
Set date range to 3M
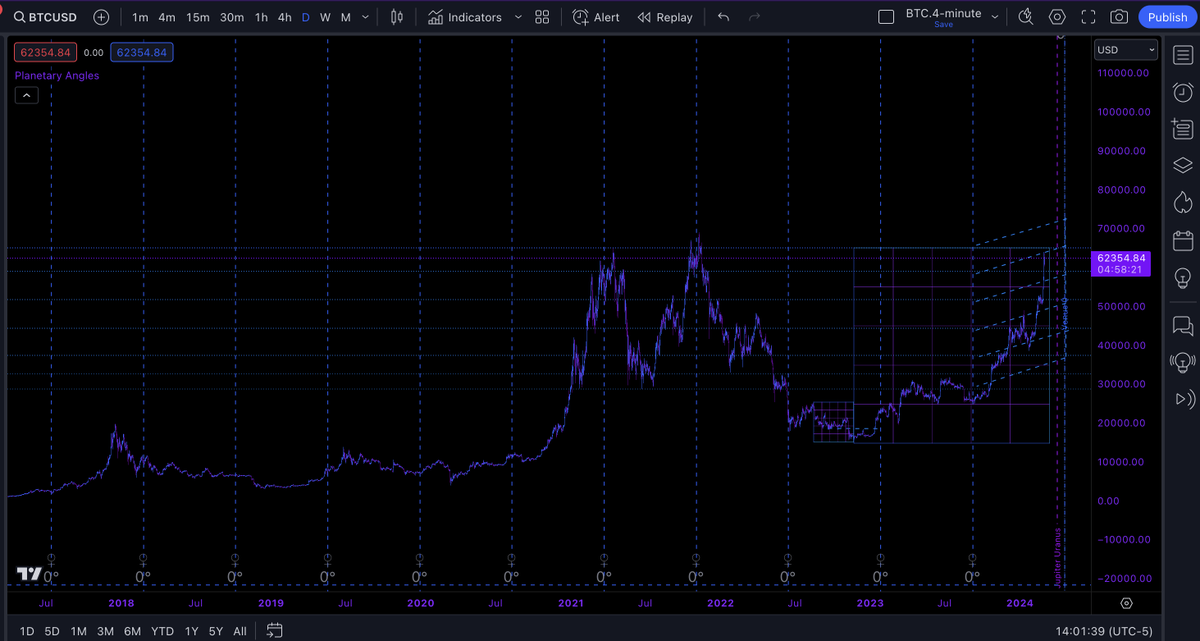[x=105, y=631]
